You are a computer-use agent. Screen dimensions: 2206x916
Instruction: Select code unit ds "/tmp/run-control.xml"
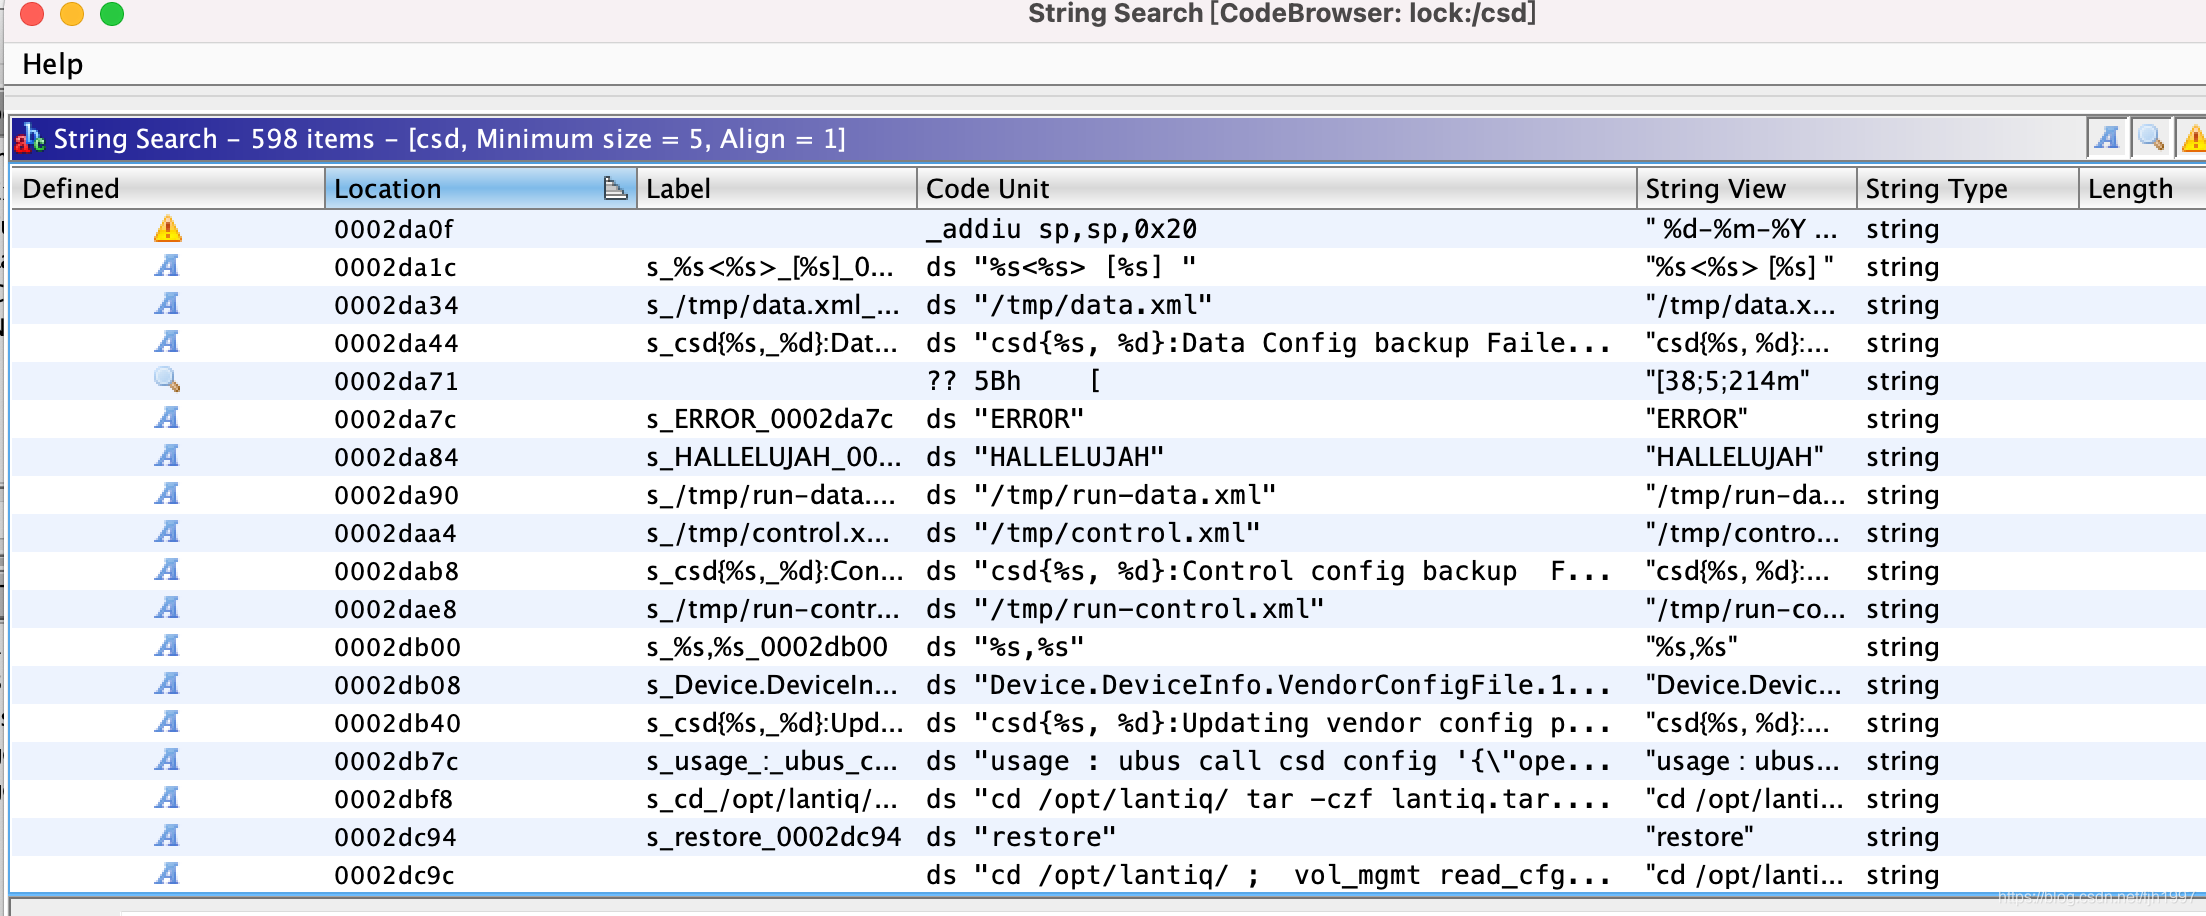[1125, 609]
